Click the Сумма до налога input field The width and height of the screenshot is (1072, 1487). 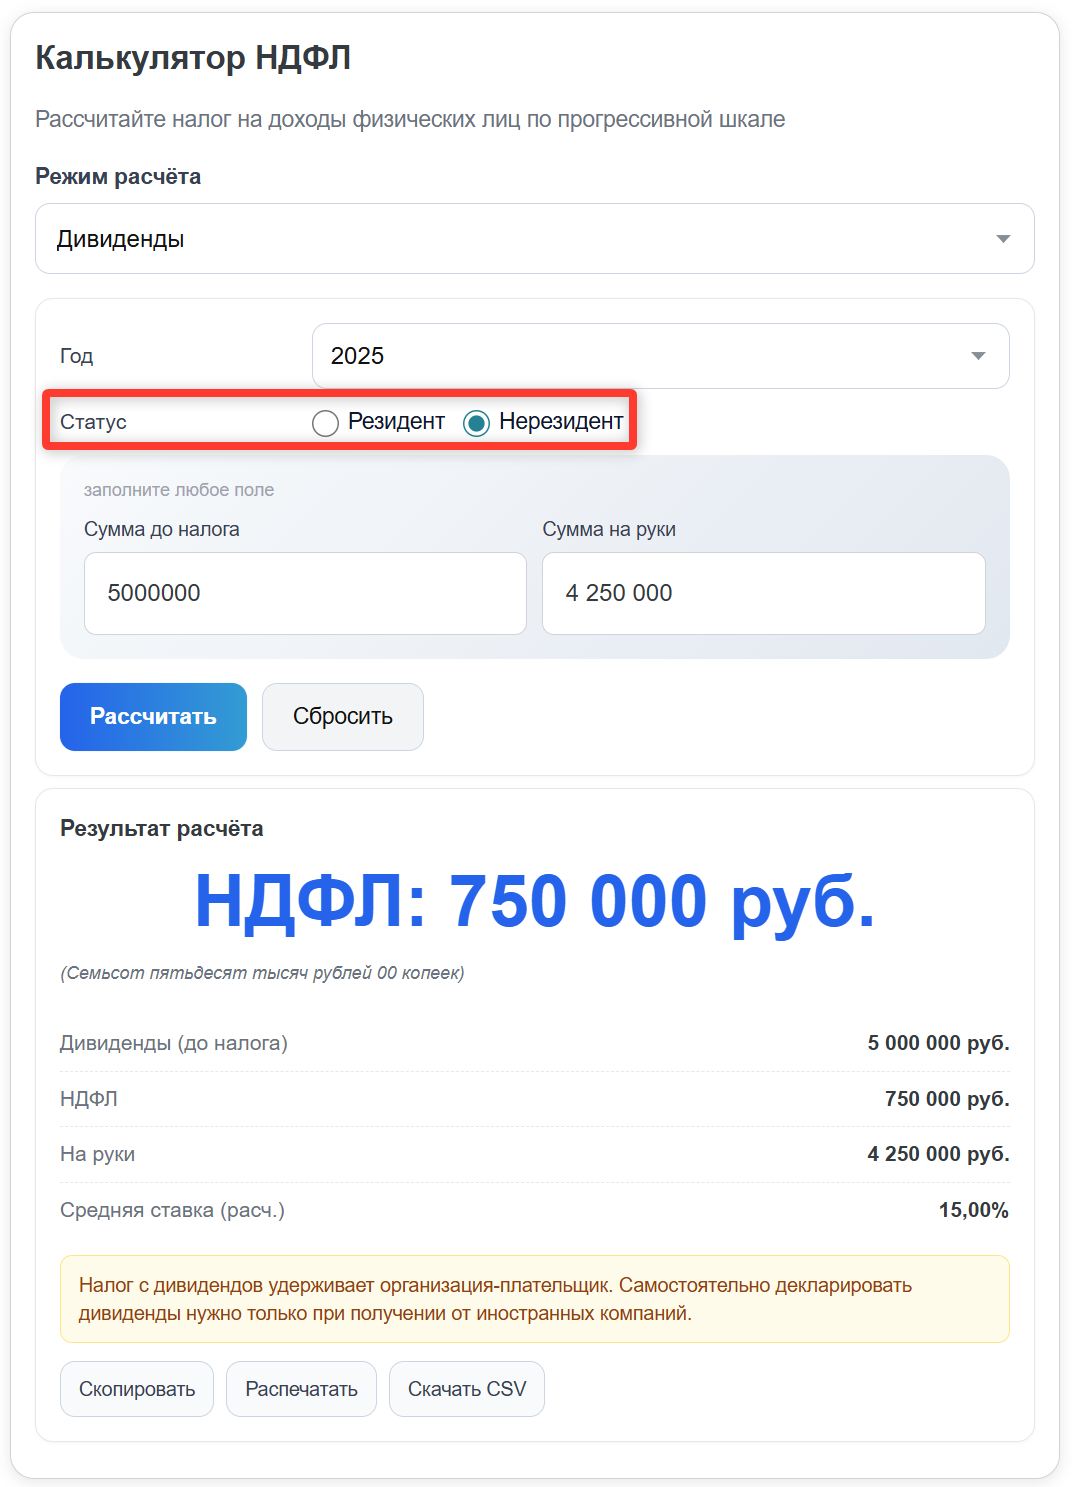[305, 593]
